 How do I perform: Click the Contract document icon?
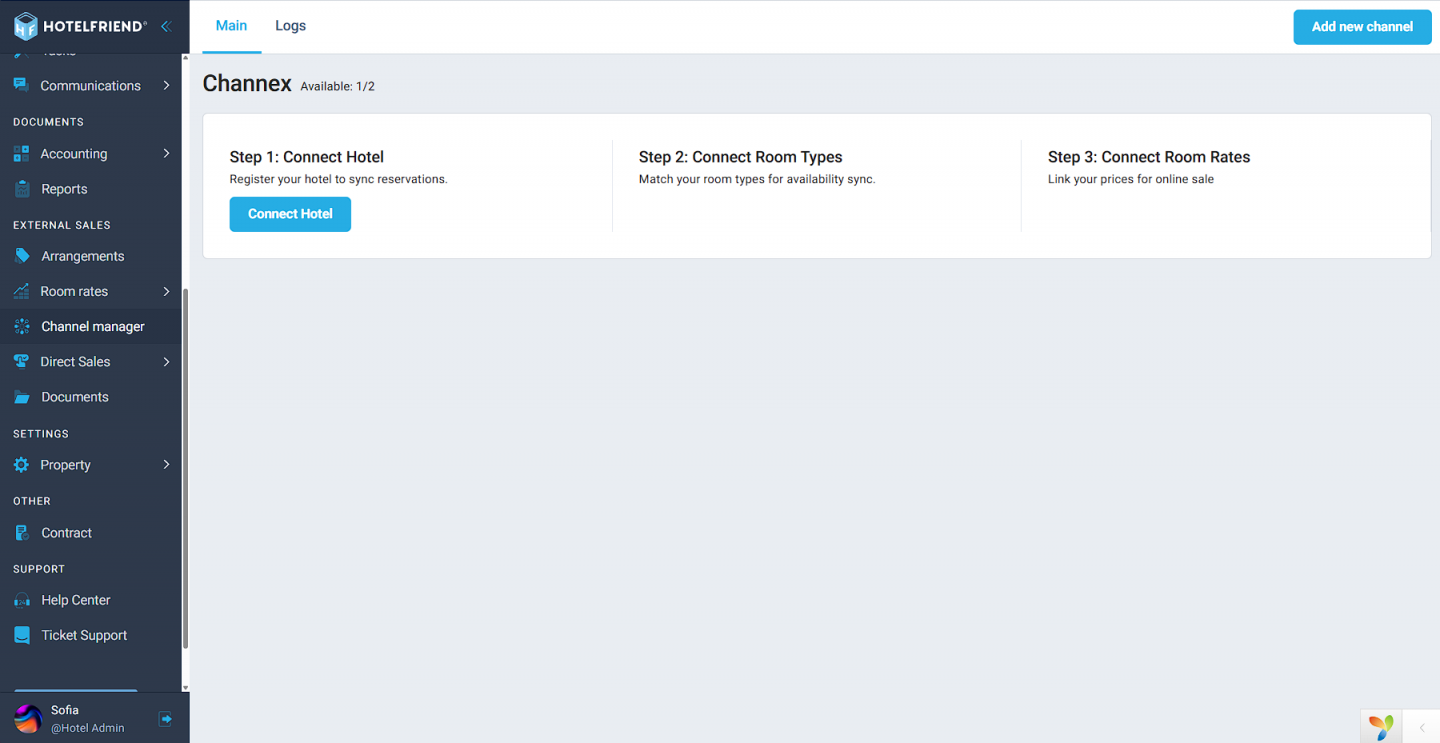(21, 533)
